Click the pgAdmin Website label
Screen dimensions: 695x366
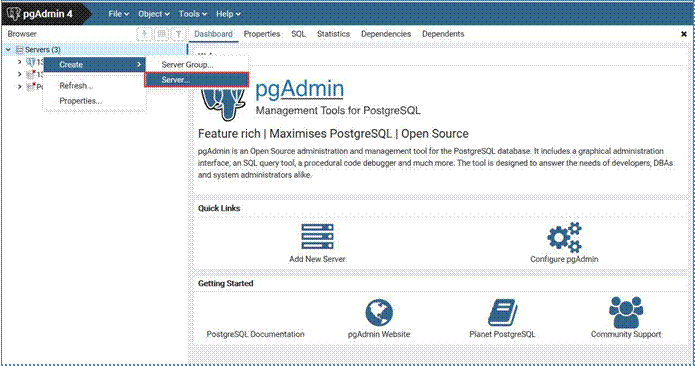click(379, 334)
